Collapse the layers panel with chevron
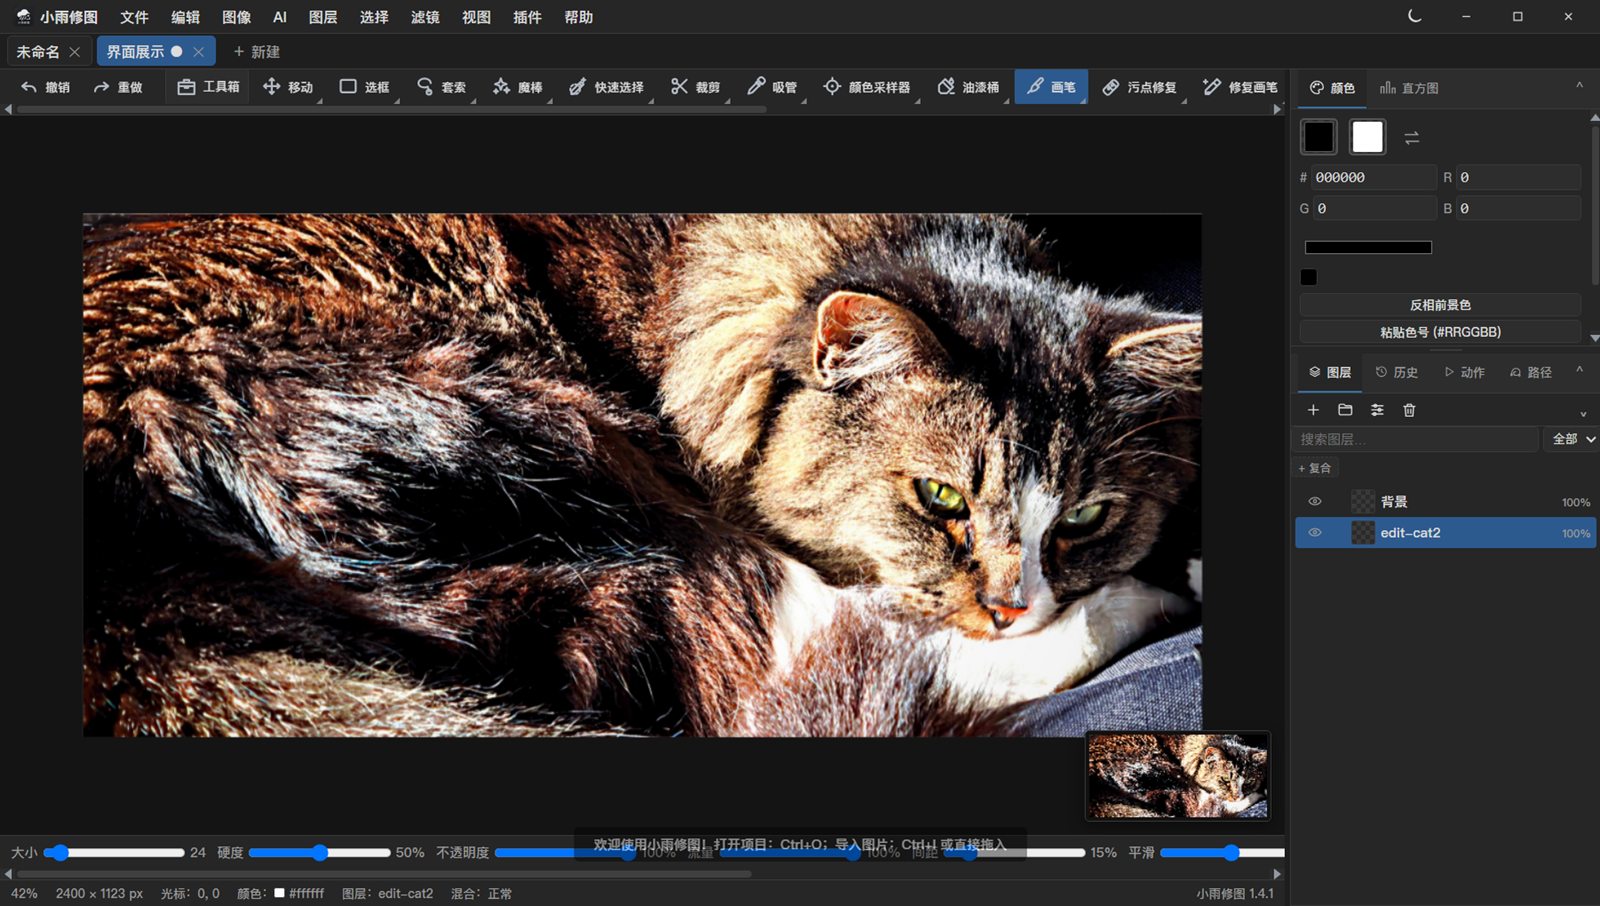 pos(1580,371)
